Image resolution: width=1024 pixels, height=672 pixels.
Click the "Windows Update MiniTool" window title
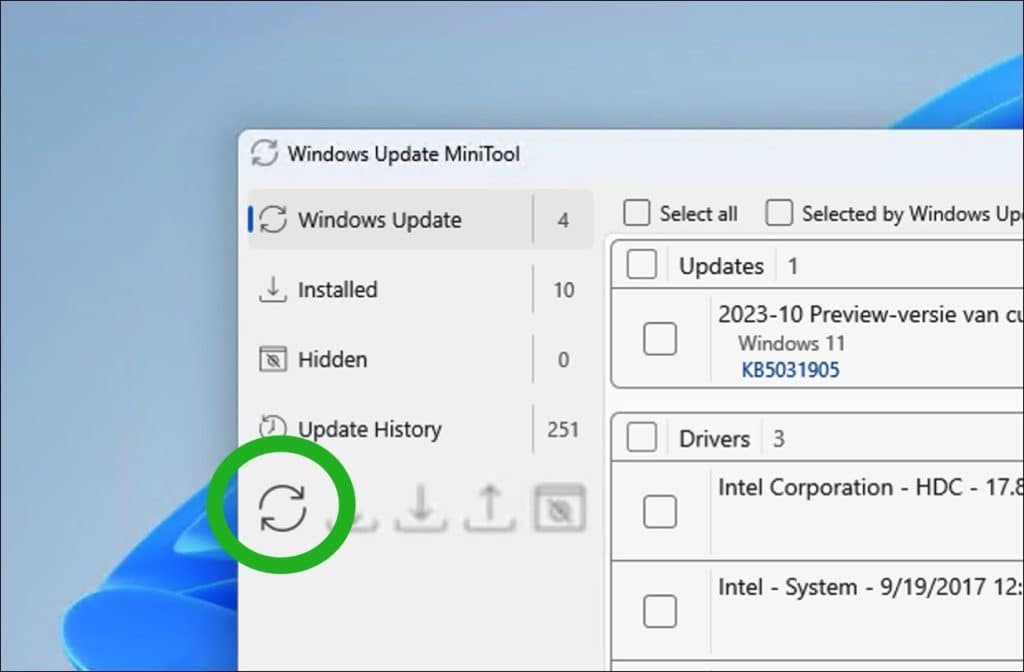[x=404, y=154]
